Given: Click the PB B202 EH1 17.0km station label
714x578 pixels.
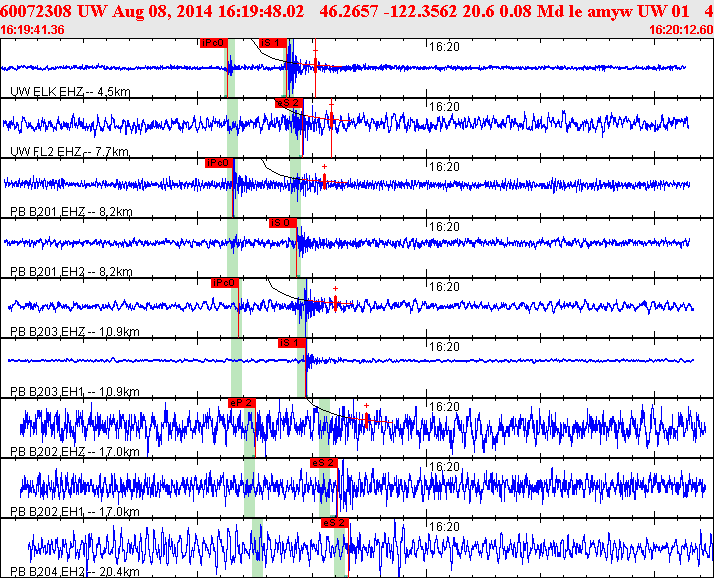Looking at the screenshot, I should 75,511.
